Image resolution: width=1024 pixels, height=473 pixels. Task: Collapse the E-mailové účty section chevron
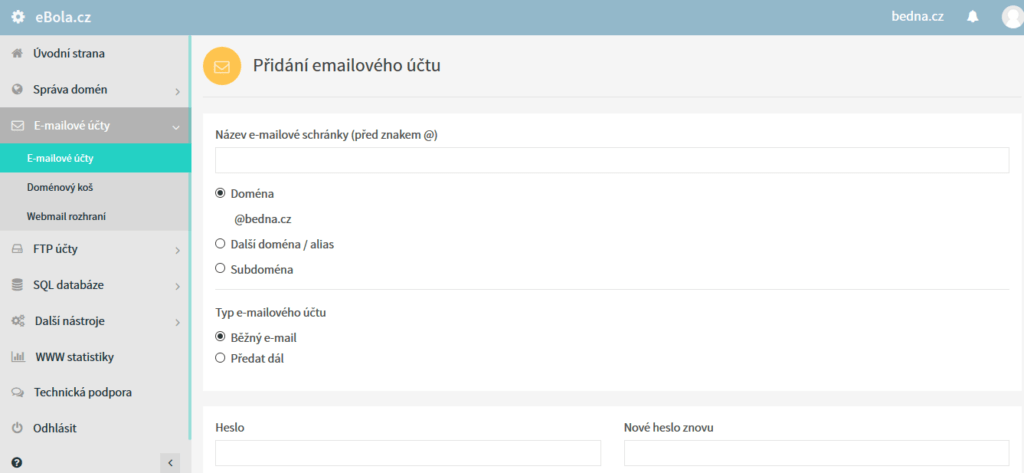point(176,127)
